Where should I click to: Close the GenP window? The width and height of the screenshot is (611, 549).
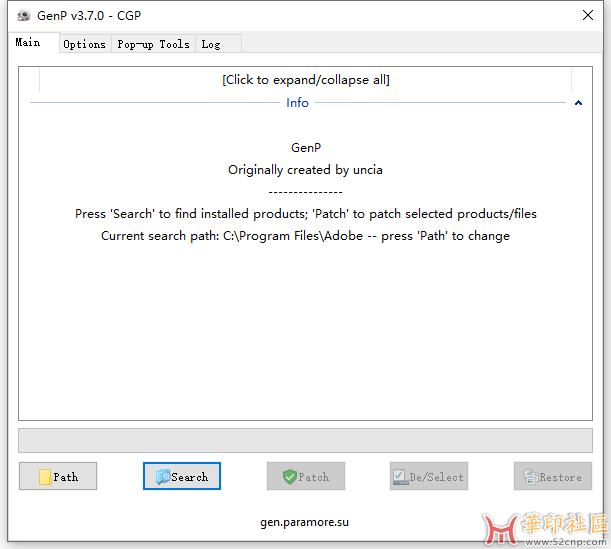pyautogui.click(x=588, y=15)
